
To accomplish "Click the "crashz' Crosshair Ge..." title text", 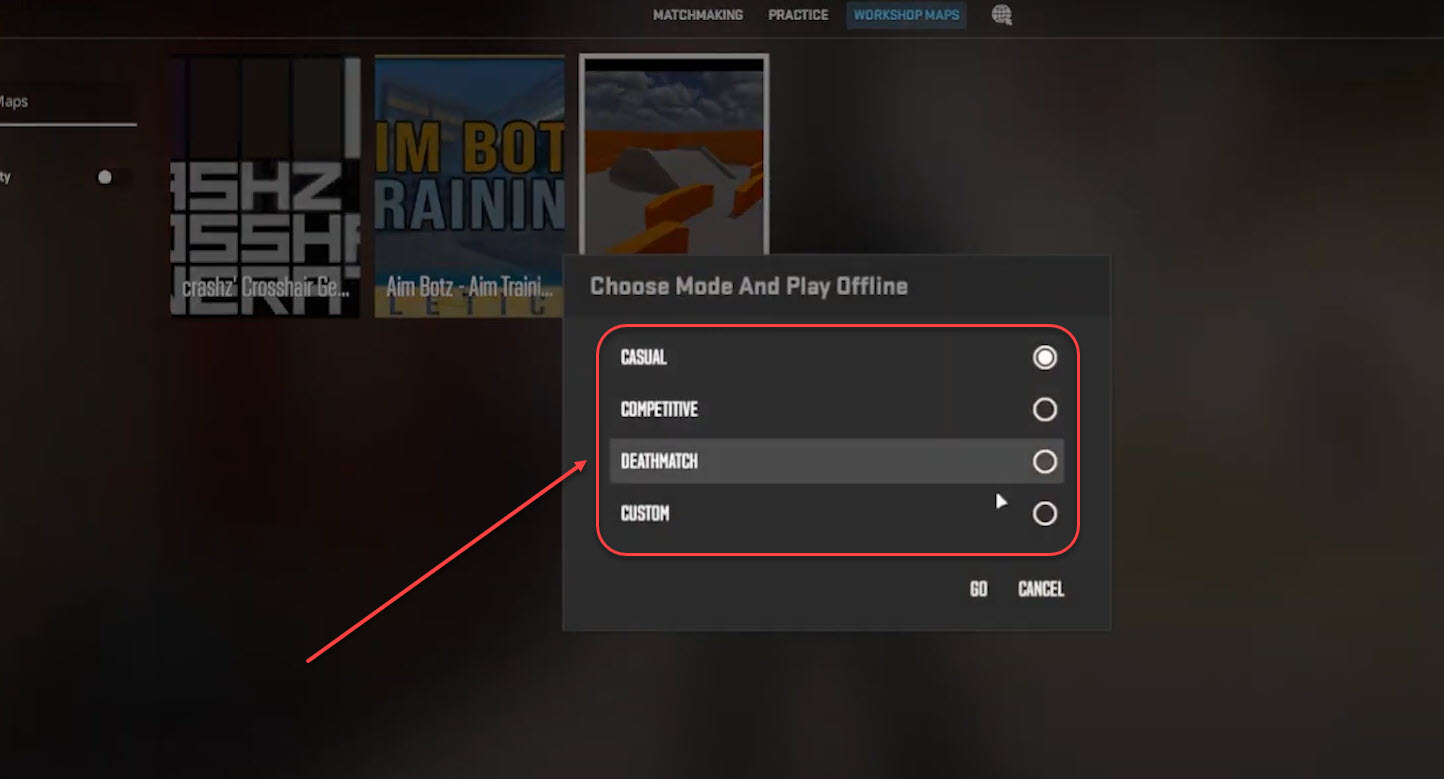I will coord(266,289).
